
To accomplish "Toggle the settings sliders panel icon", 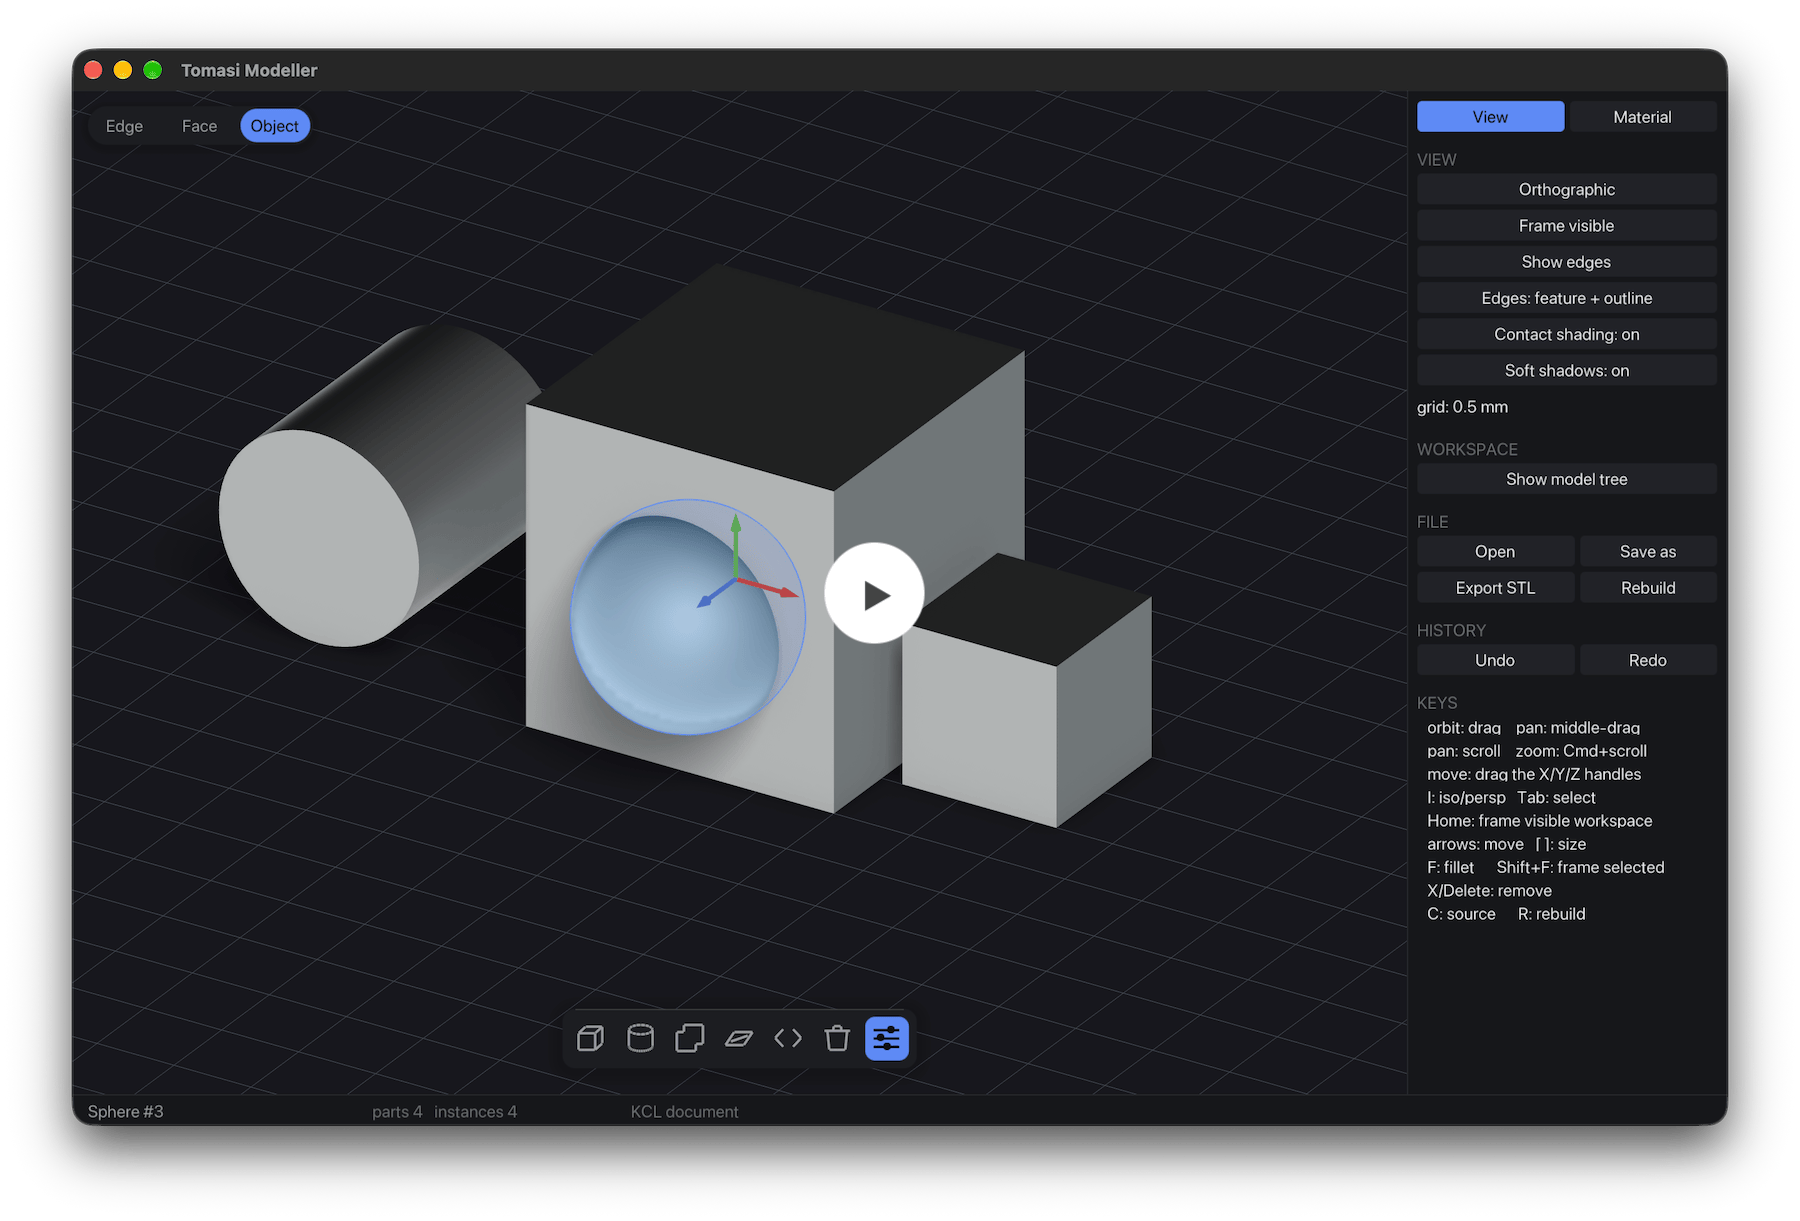I will pyautogui.click(x=887, y=1038).
